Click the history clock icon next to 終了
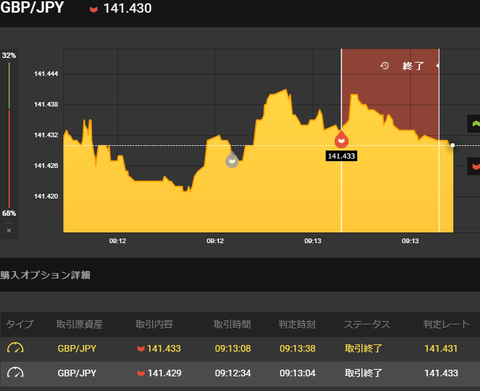Image resolution: width=480 pixels, height=391 pixels. coord(385,66)
